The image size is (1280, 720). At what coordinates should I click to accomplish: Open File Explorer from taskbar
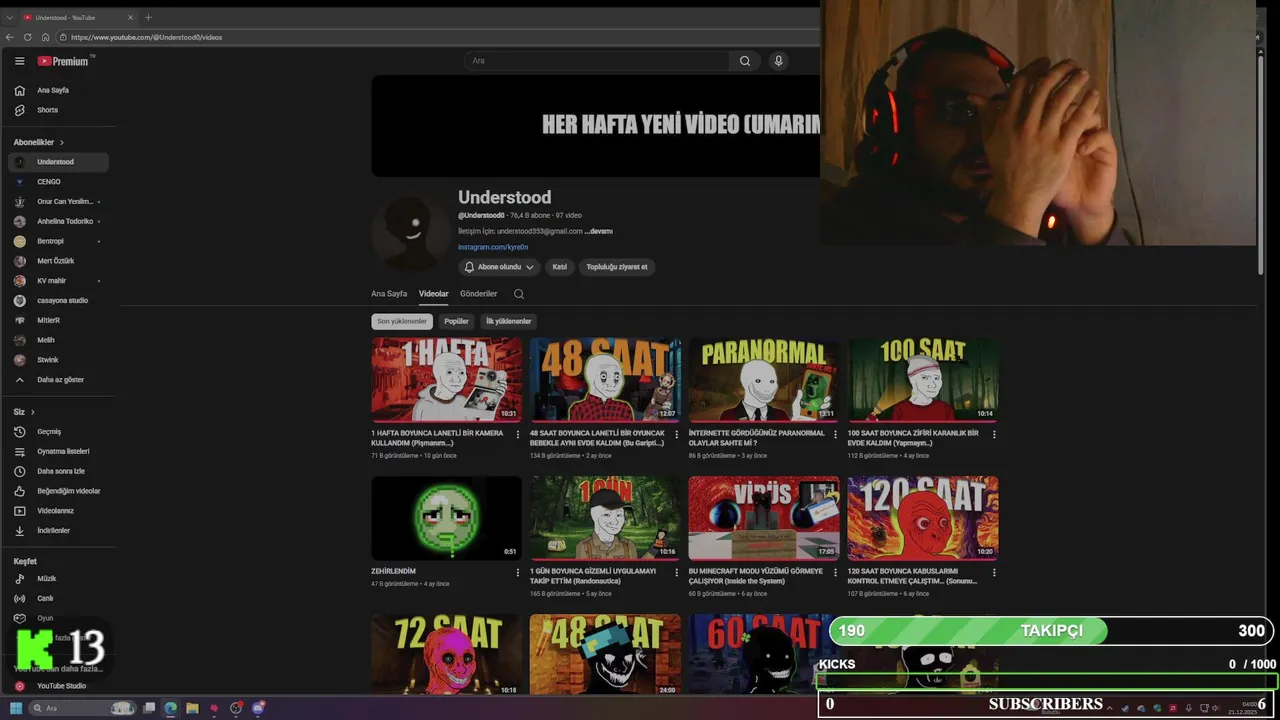point(192,708)
